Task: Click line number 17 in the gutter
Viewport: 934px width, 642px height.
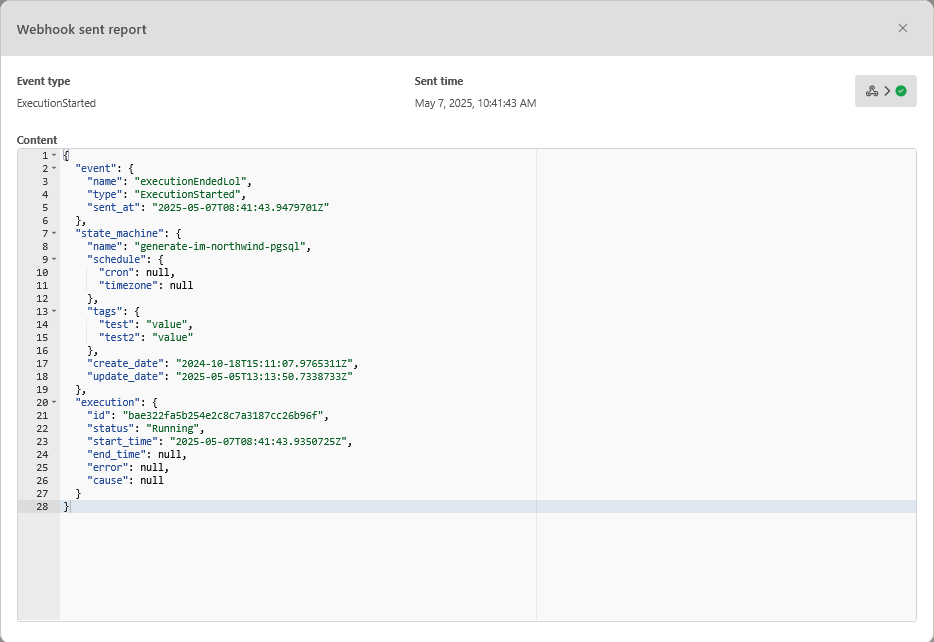Action: [x=41, y=364]
